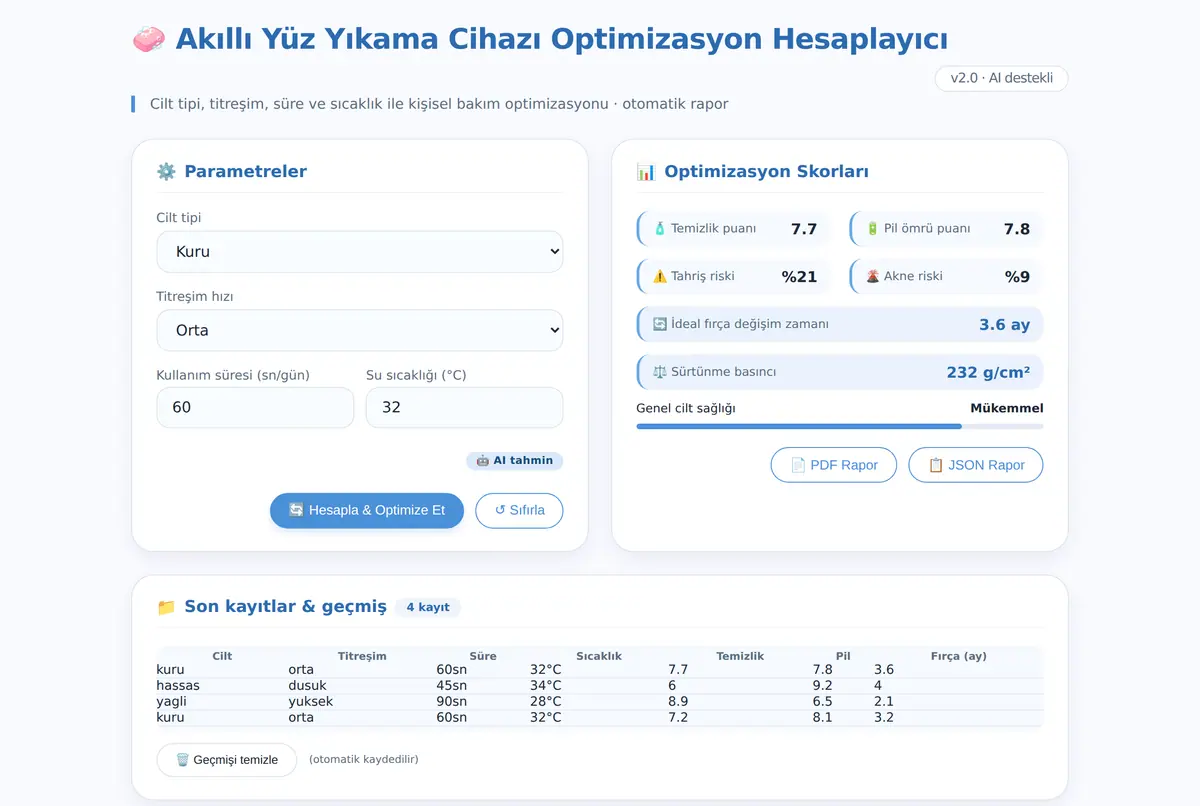Viewport: 1200px width, 806px height.
Task: Click the Pil column header
Action: click(x=843, y=656)
